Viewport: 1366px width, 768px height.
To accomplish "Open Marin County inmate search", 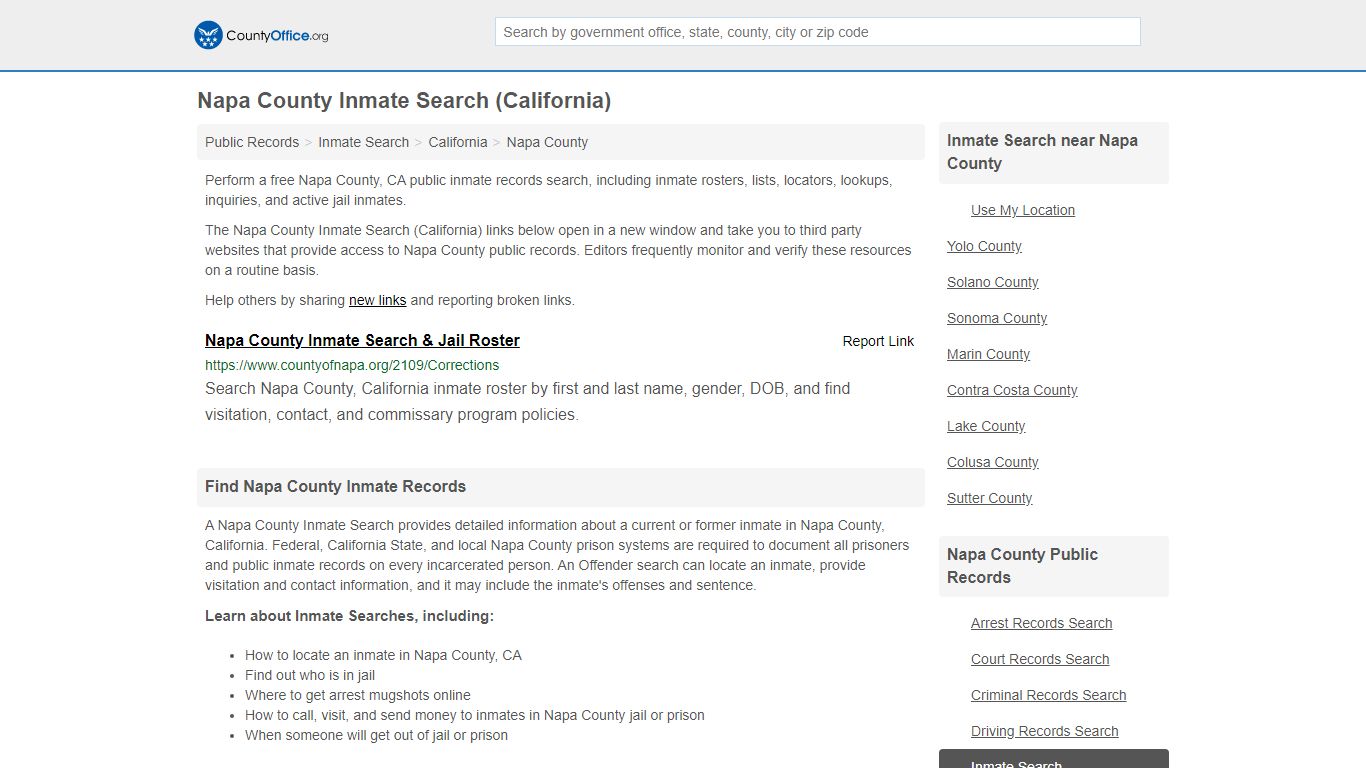I will (x=988, y=354).
